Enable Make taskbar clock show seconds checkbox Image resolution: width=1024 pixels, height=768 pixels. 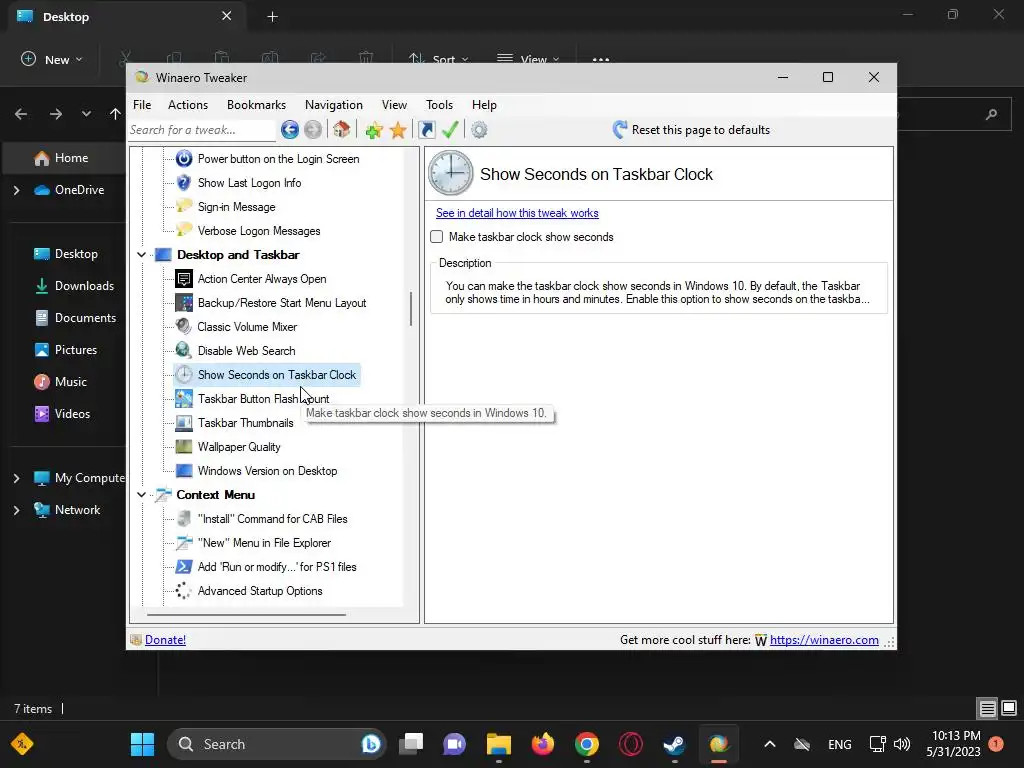(x=437, y=237)
